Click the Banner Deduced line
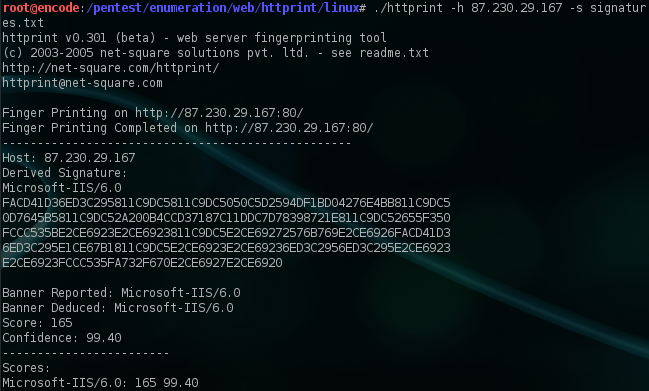The width and height of the screenshot is (649, 391). (x=118, y=308)
